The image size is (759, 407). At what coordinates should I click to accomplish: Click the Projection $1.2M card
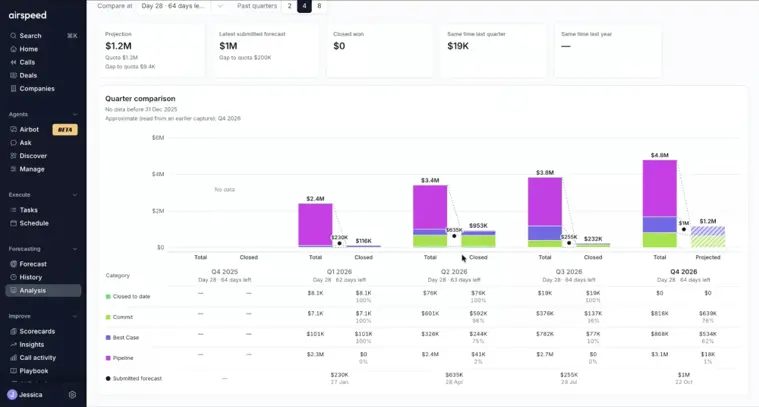point(152,50)
